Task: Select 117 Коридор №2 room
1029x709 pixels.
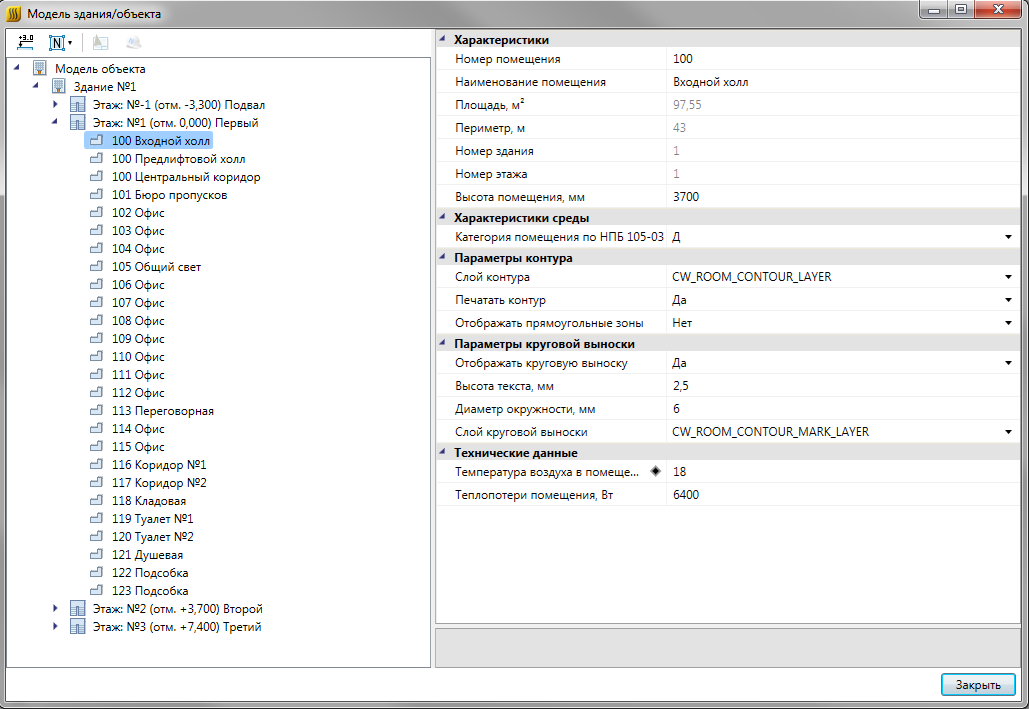Action: [159, 483]
